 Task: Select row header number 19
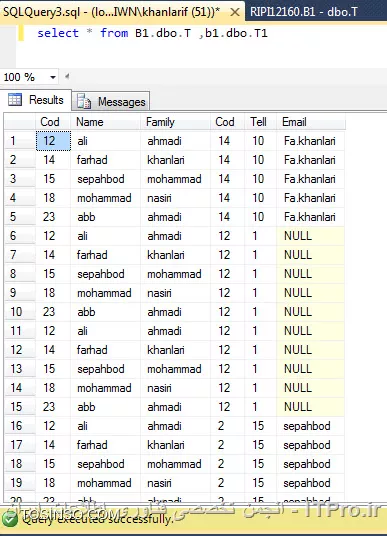pos(19,483)
